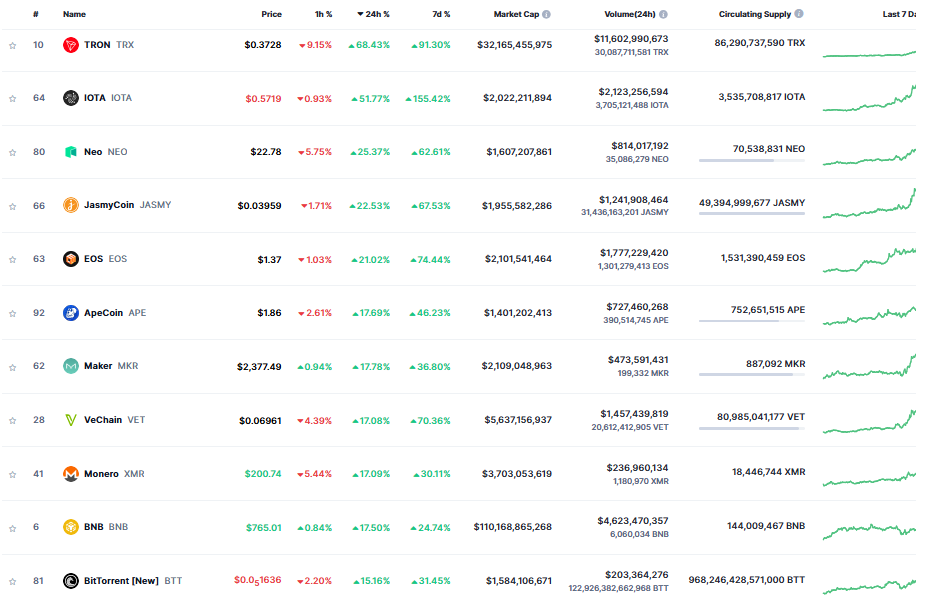
Task: Toggle the watchlist star for IOTA
Action: click(12, 99)
